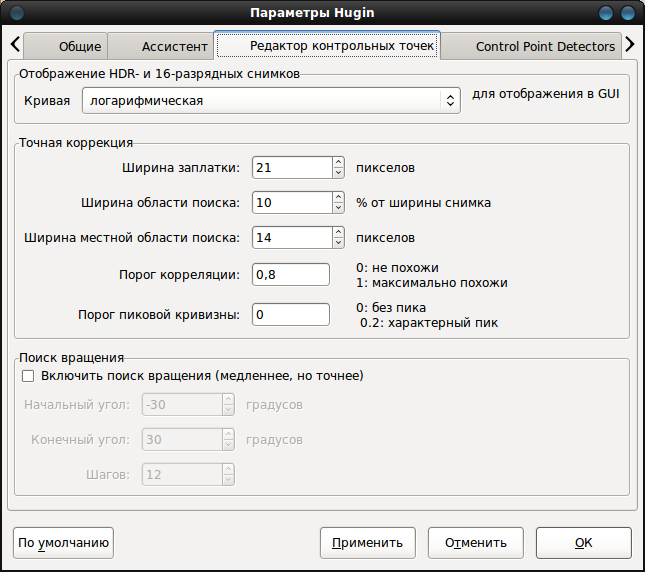Click the Отменить button

coord(476,543)
